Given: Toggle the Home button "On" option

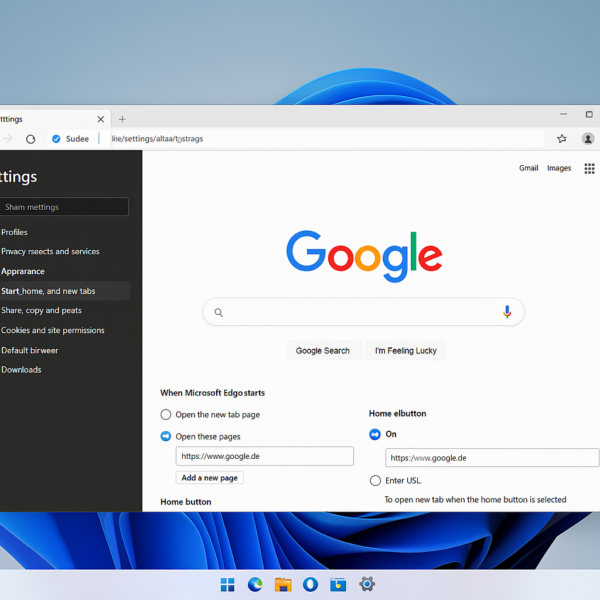Looking at the screenshot, I should click(375, 434).
